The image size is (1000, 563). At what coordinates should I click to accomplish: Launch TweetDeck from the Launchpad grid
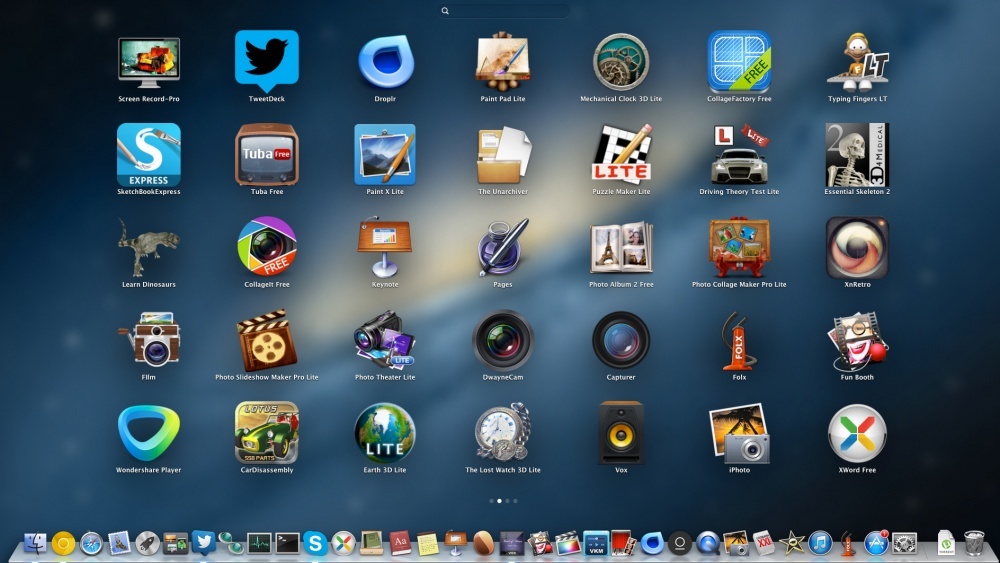[x=267, y=61]
